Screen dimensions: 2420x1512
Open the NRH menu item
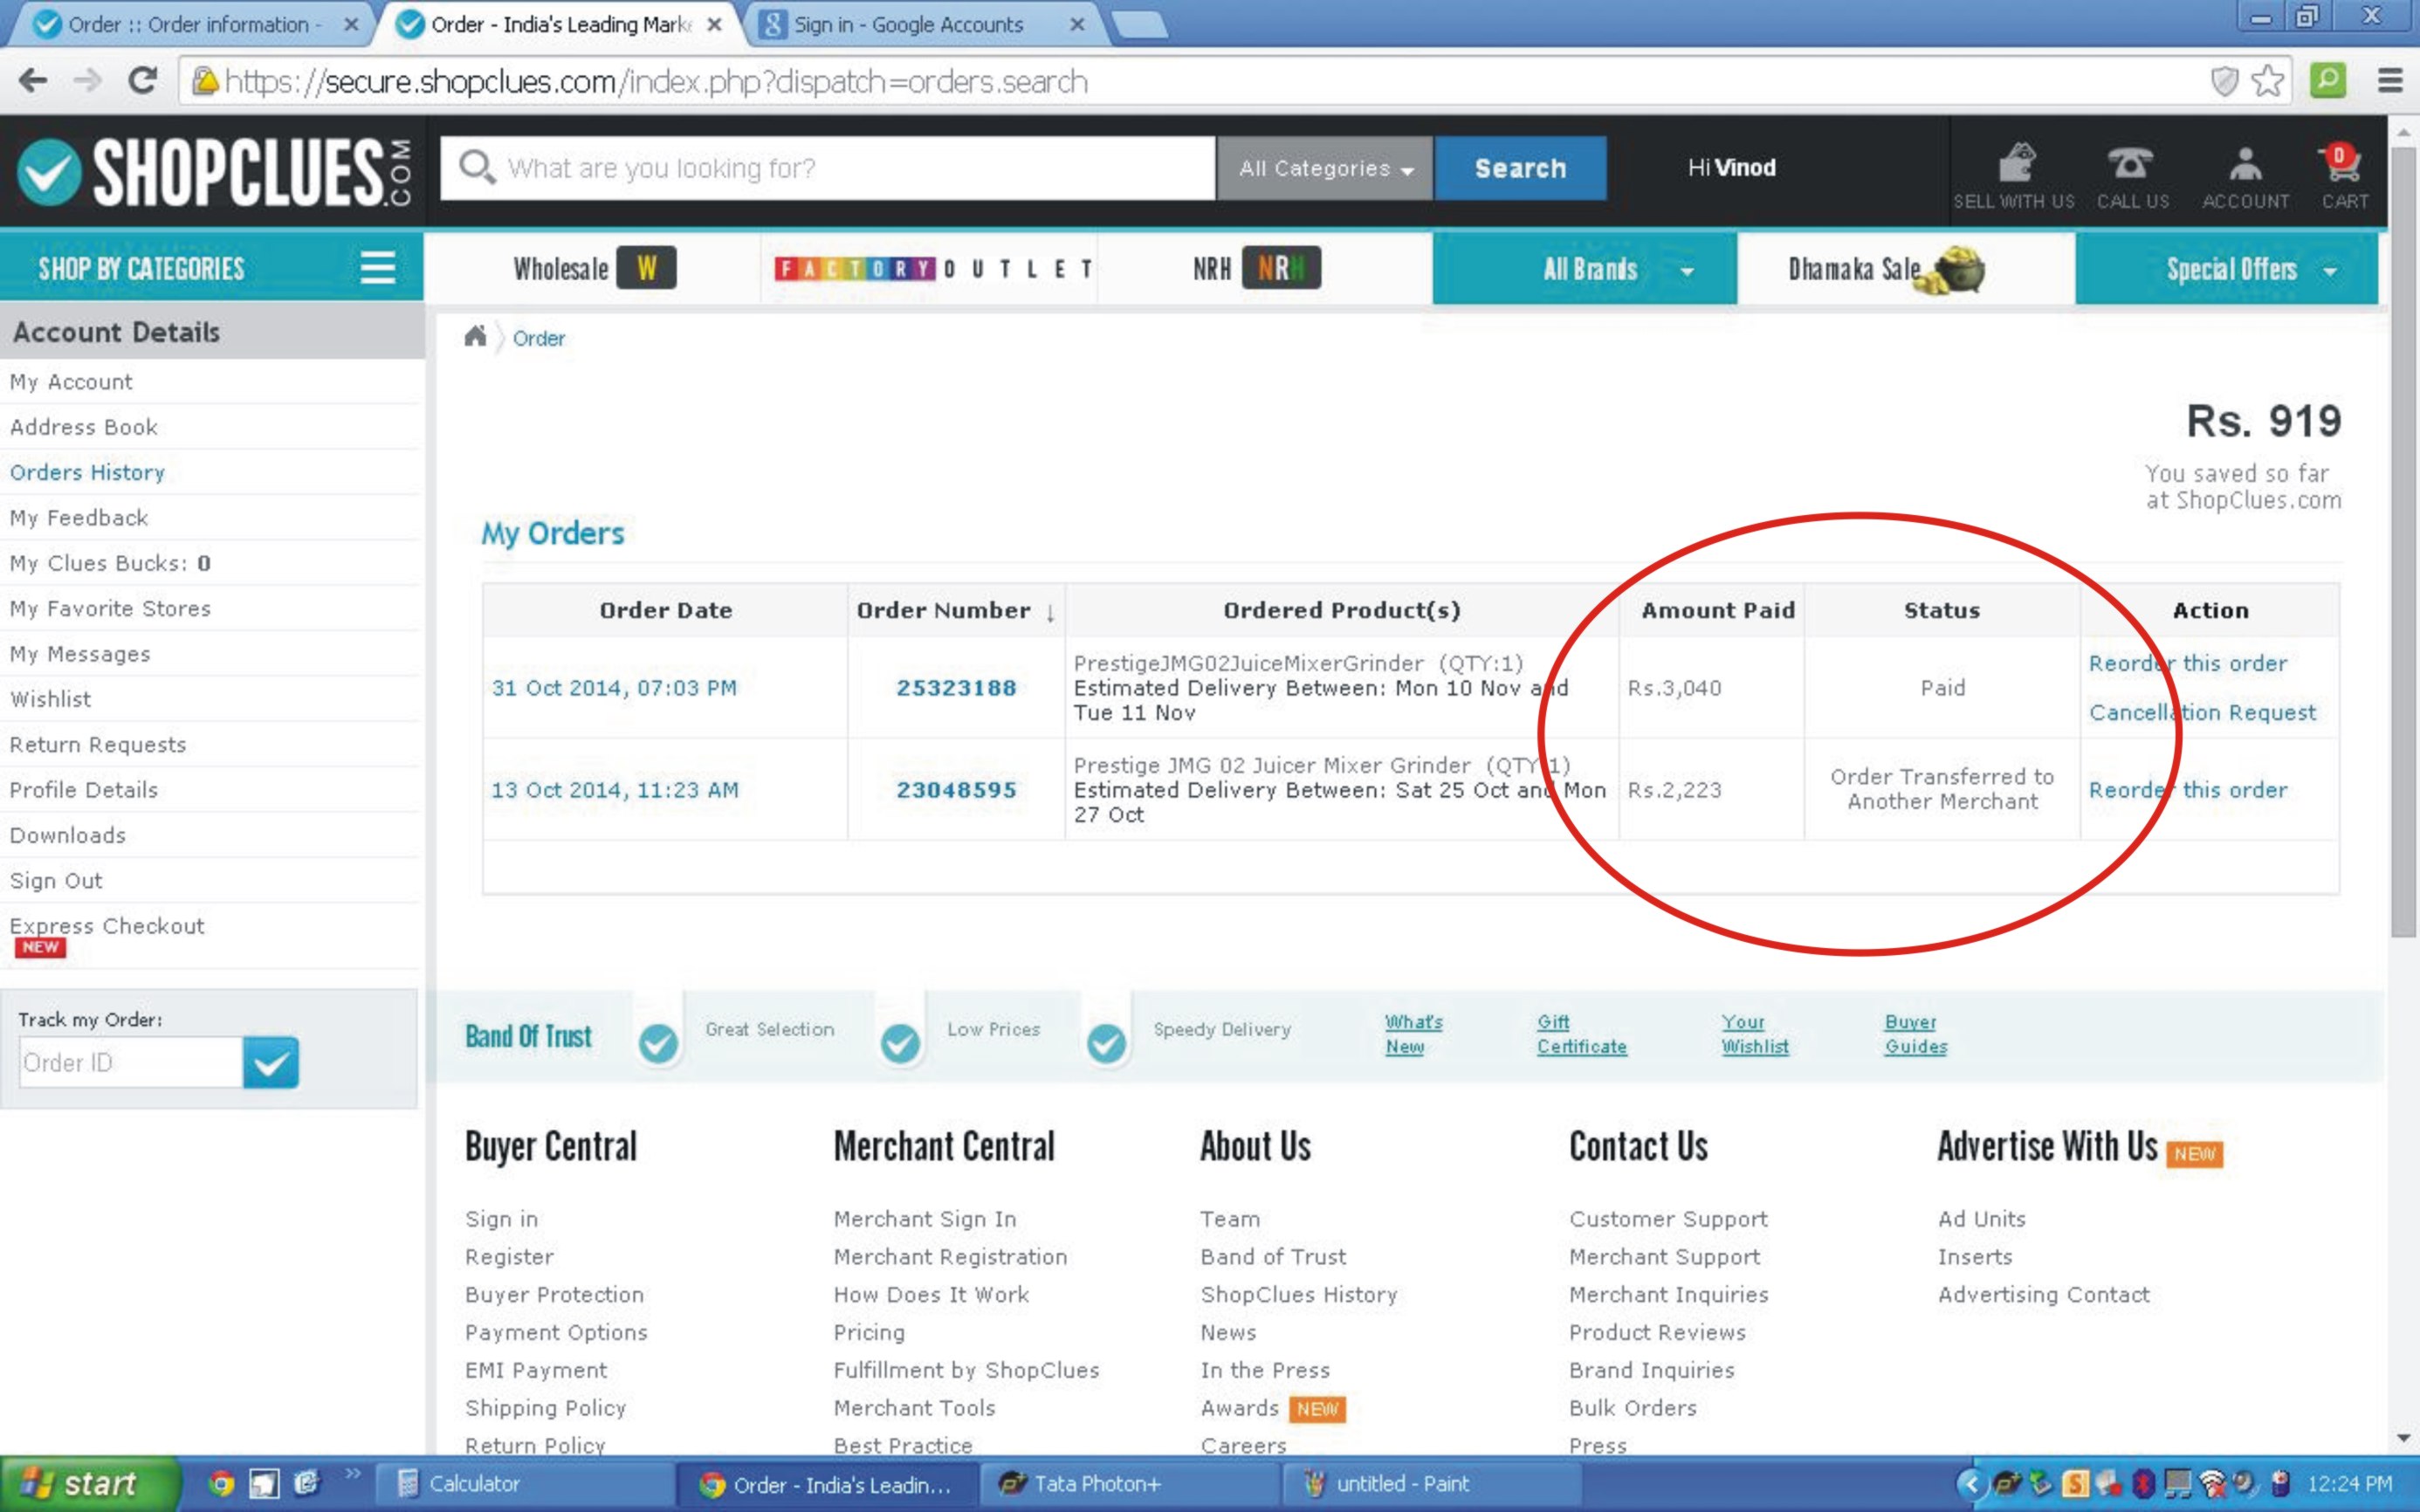(x=1256, y=268)
